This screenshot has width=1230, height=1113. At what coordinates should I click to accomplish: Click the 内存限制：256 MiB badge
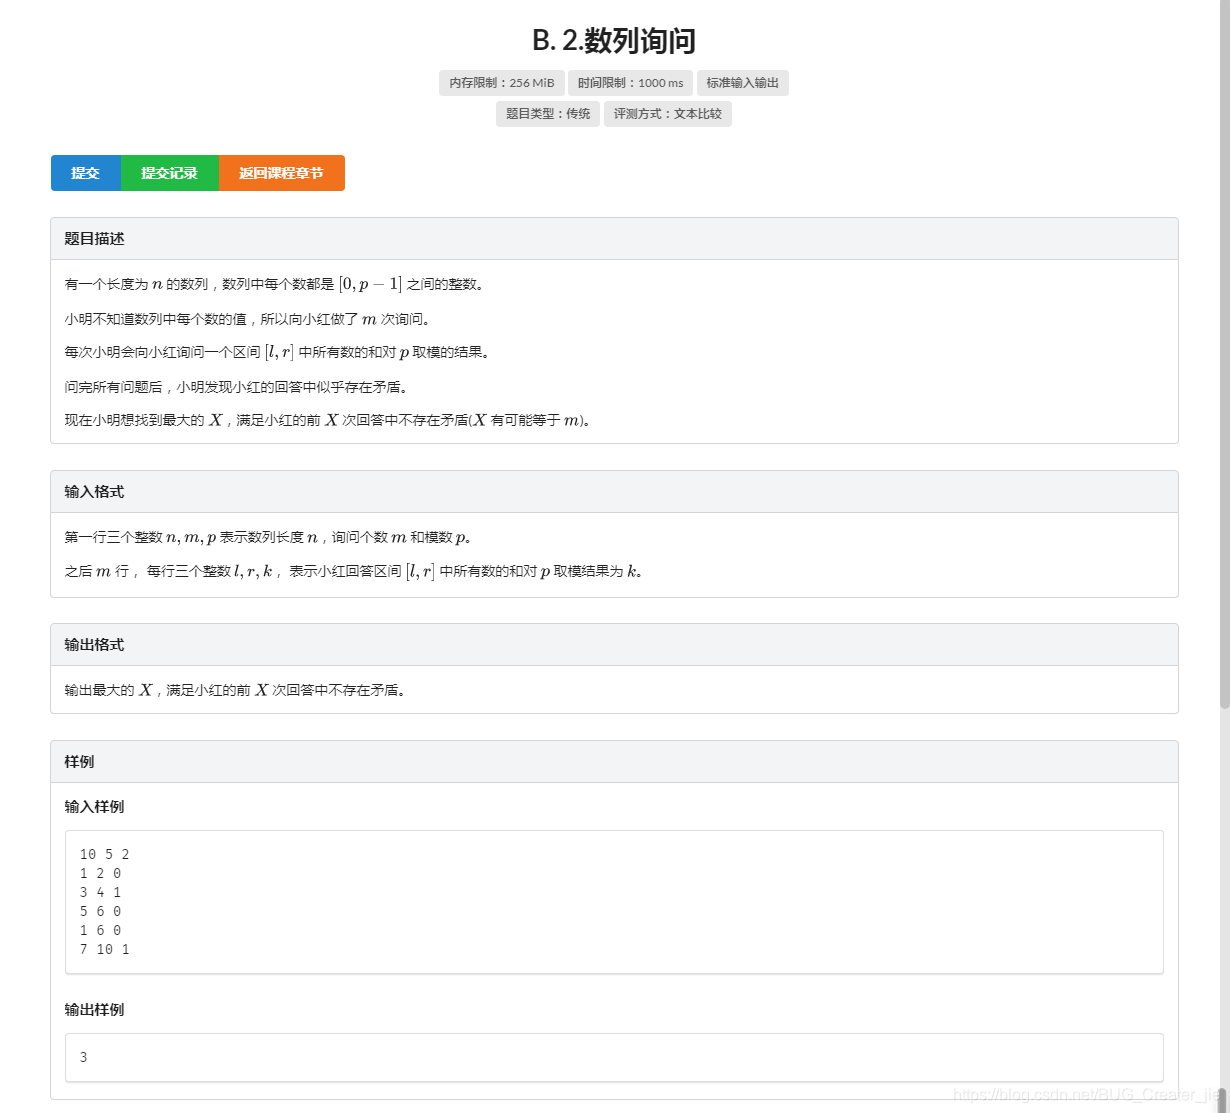coord(500,83)
